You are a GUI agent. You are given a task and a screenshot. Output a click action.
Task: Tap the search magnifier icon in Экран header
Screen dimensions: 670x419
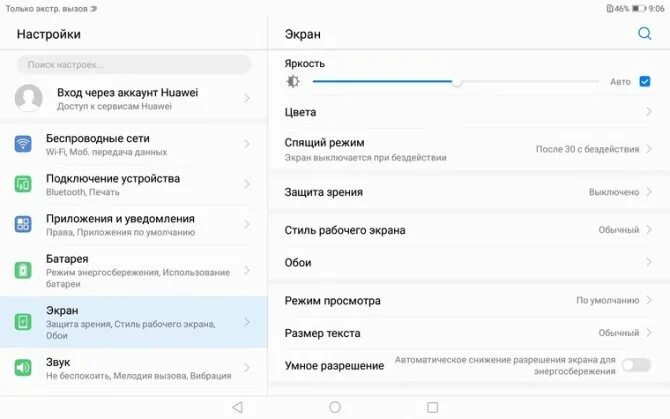click(644, 33)
